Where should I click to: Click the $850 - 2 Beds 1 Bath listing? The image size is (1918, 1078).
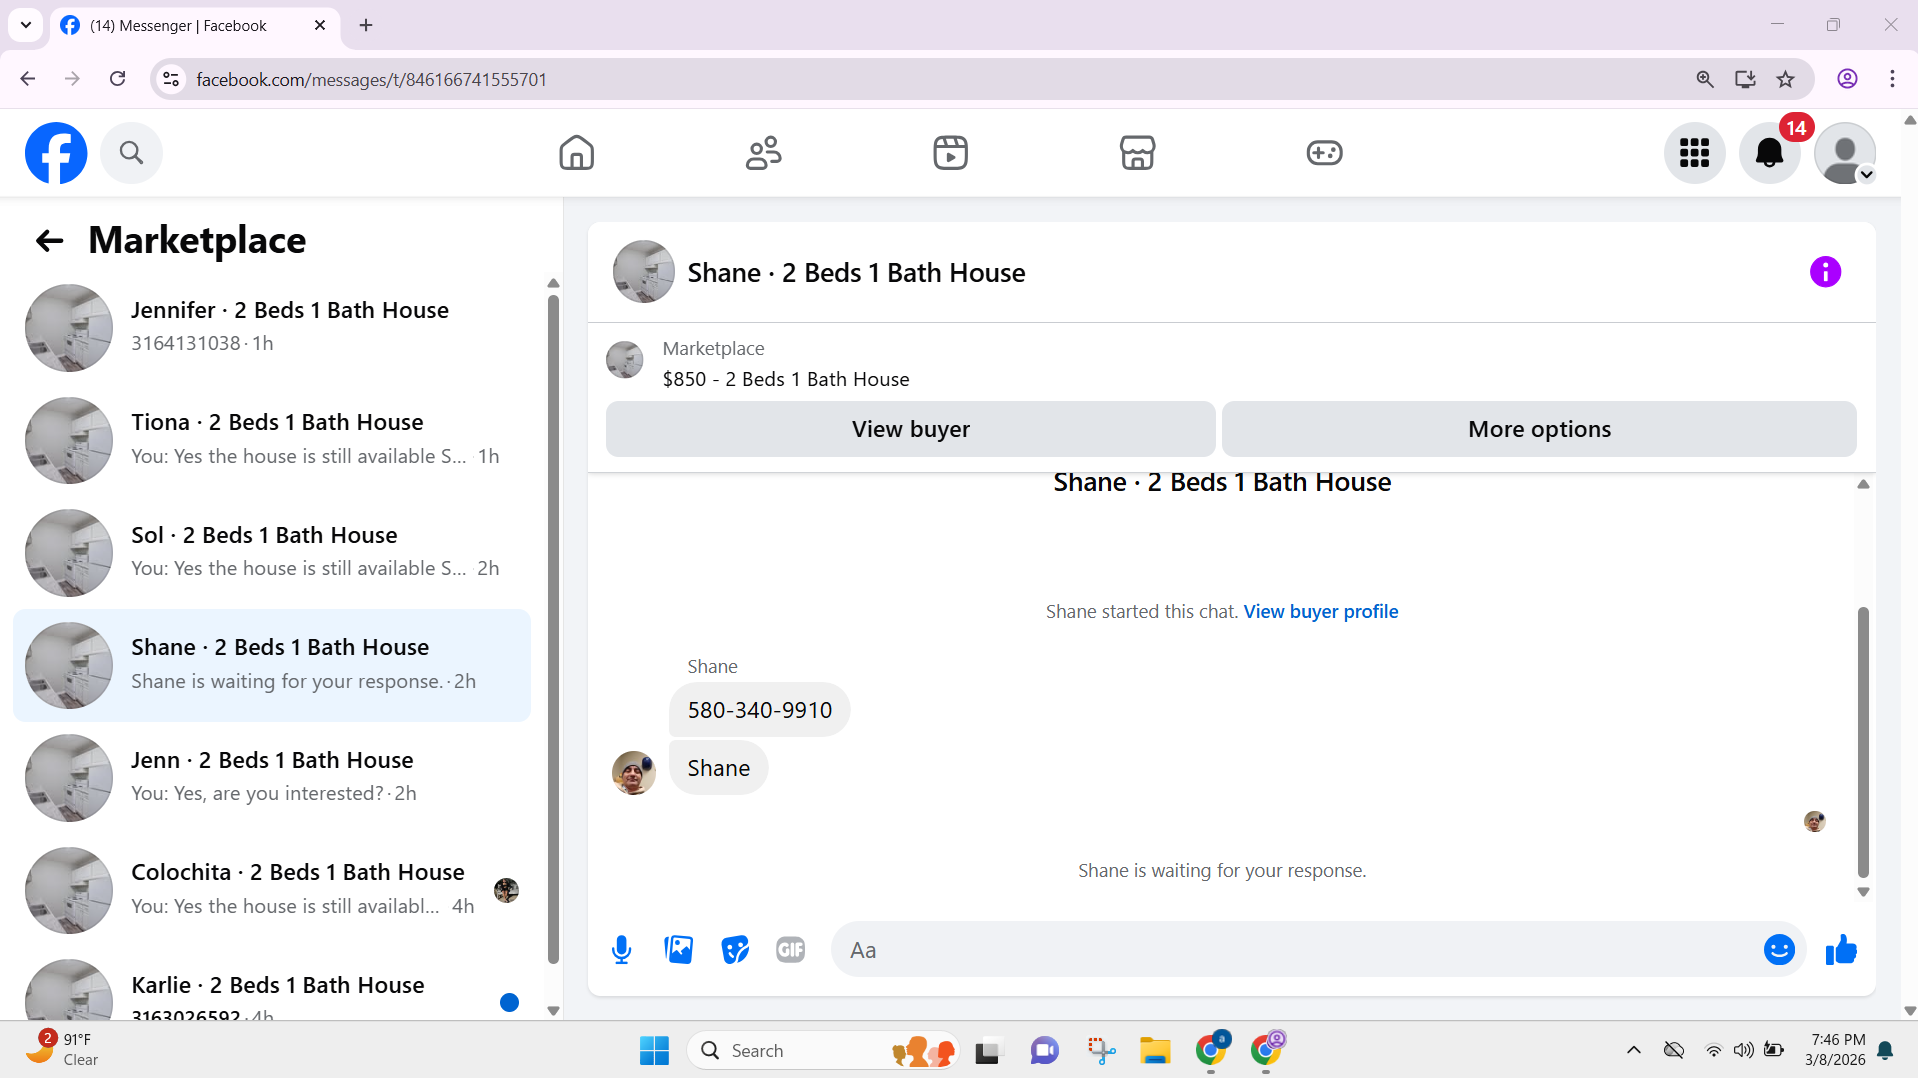click(785, 379)
